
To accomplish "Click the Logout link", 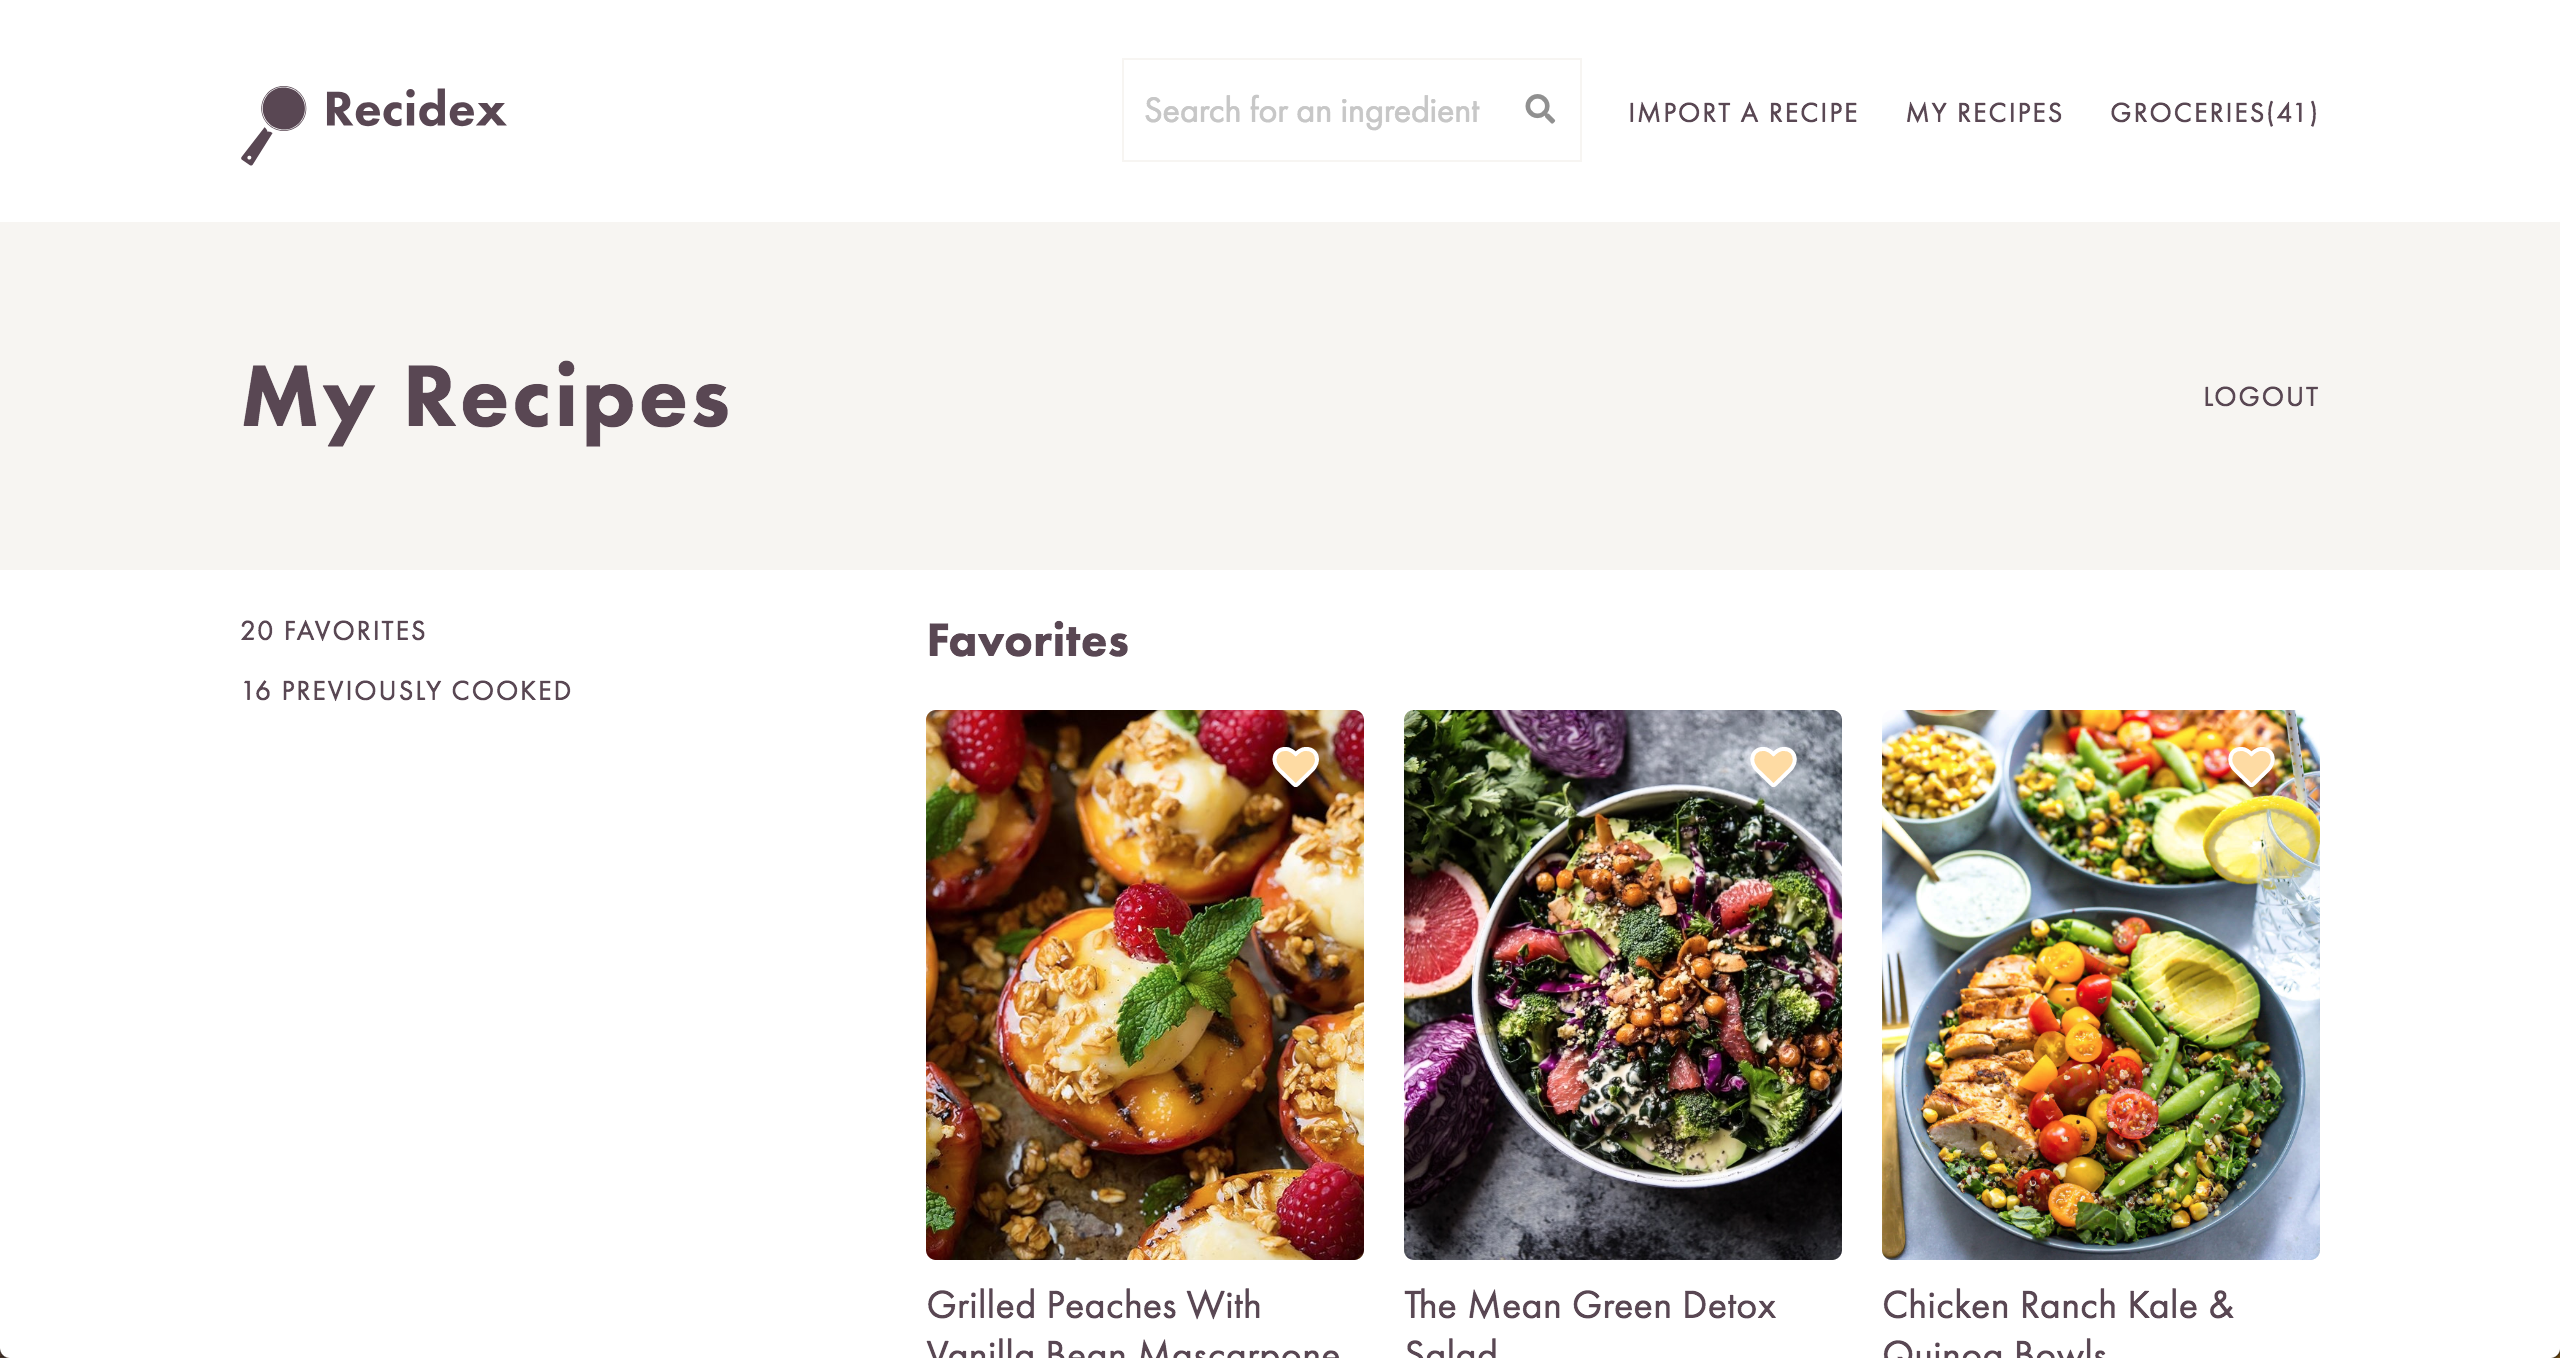I will pos(2261,396).
